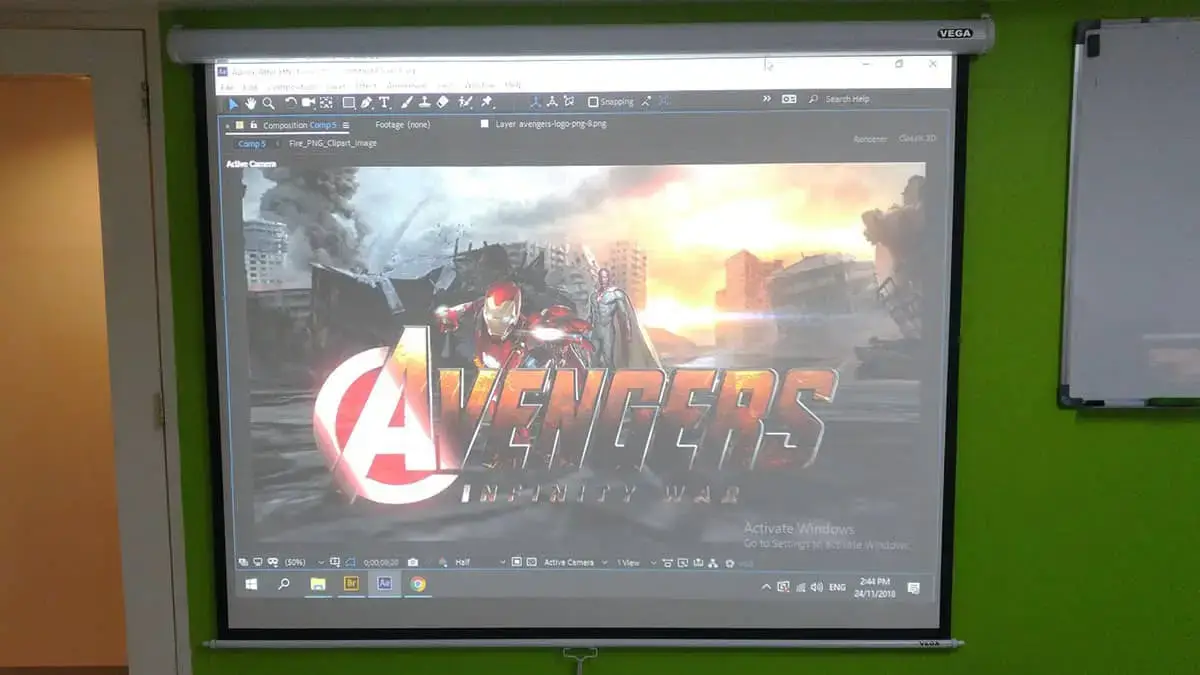Select the Brush tool

(x=407, y=102)
